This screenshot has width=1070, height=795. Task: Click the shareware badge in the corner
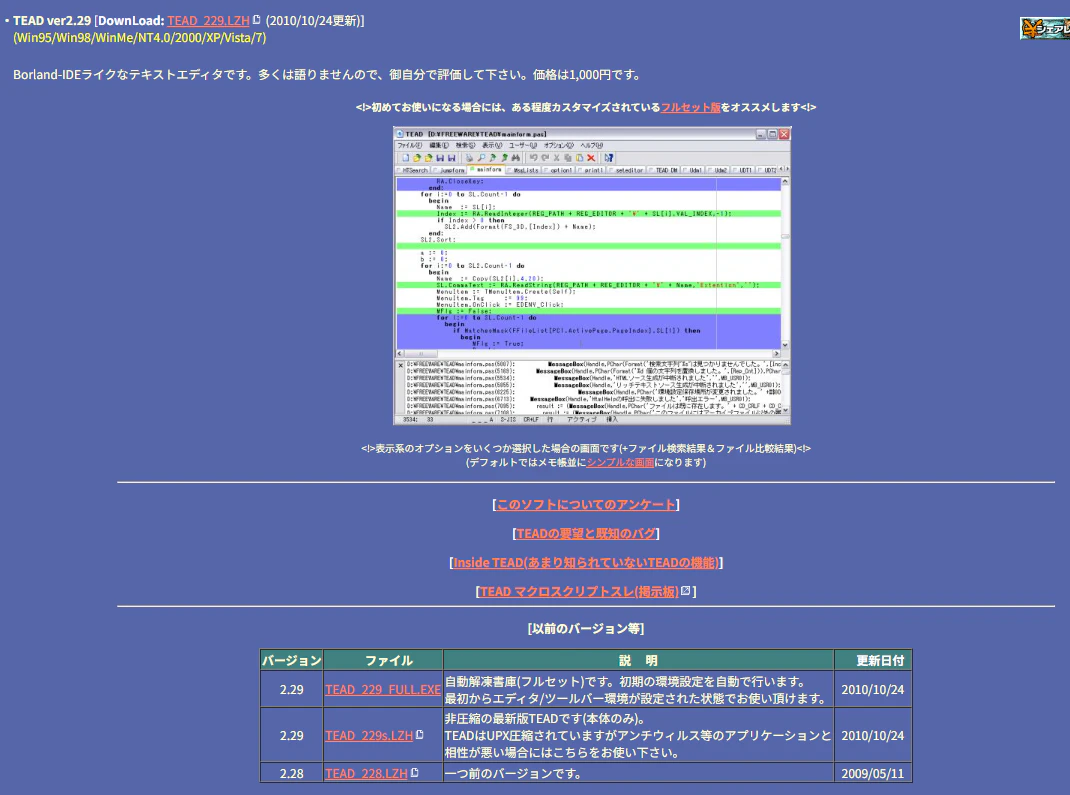pos(1045,28)
